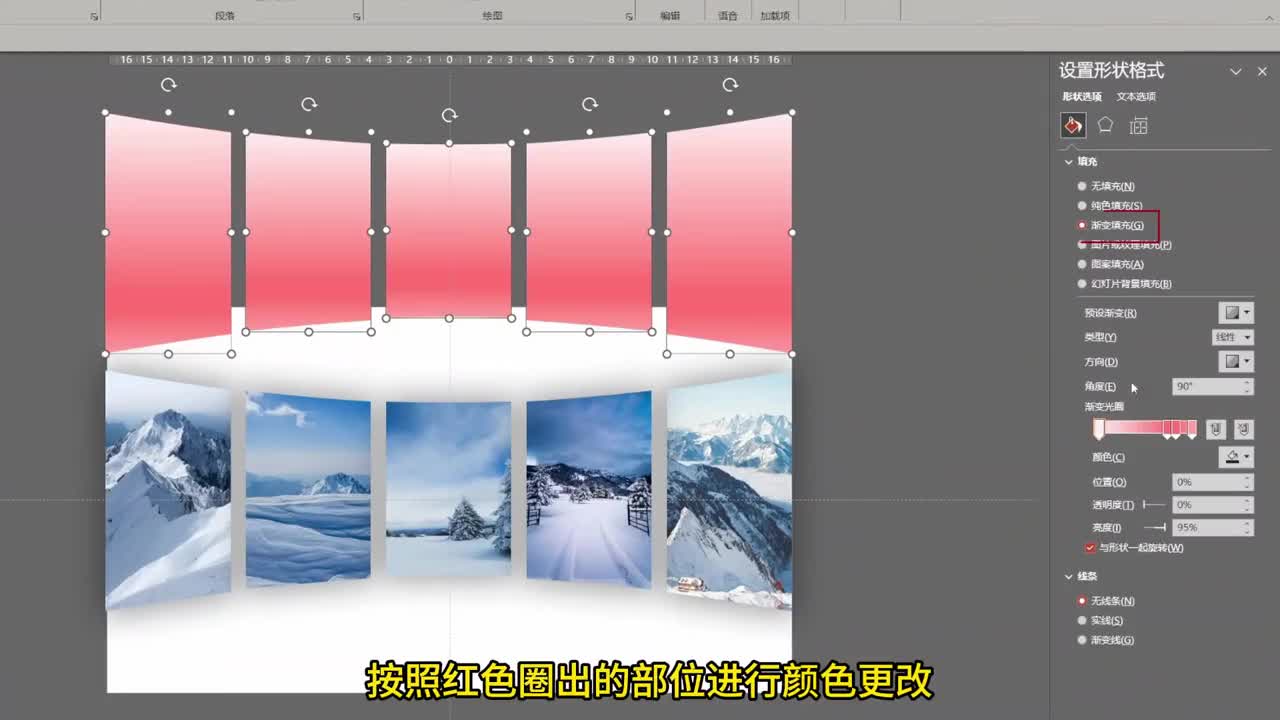Viewport: 1280px width, 720px height.
Task: Open the 类型 dropdown showing 线性
Action: [1232, 337]
